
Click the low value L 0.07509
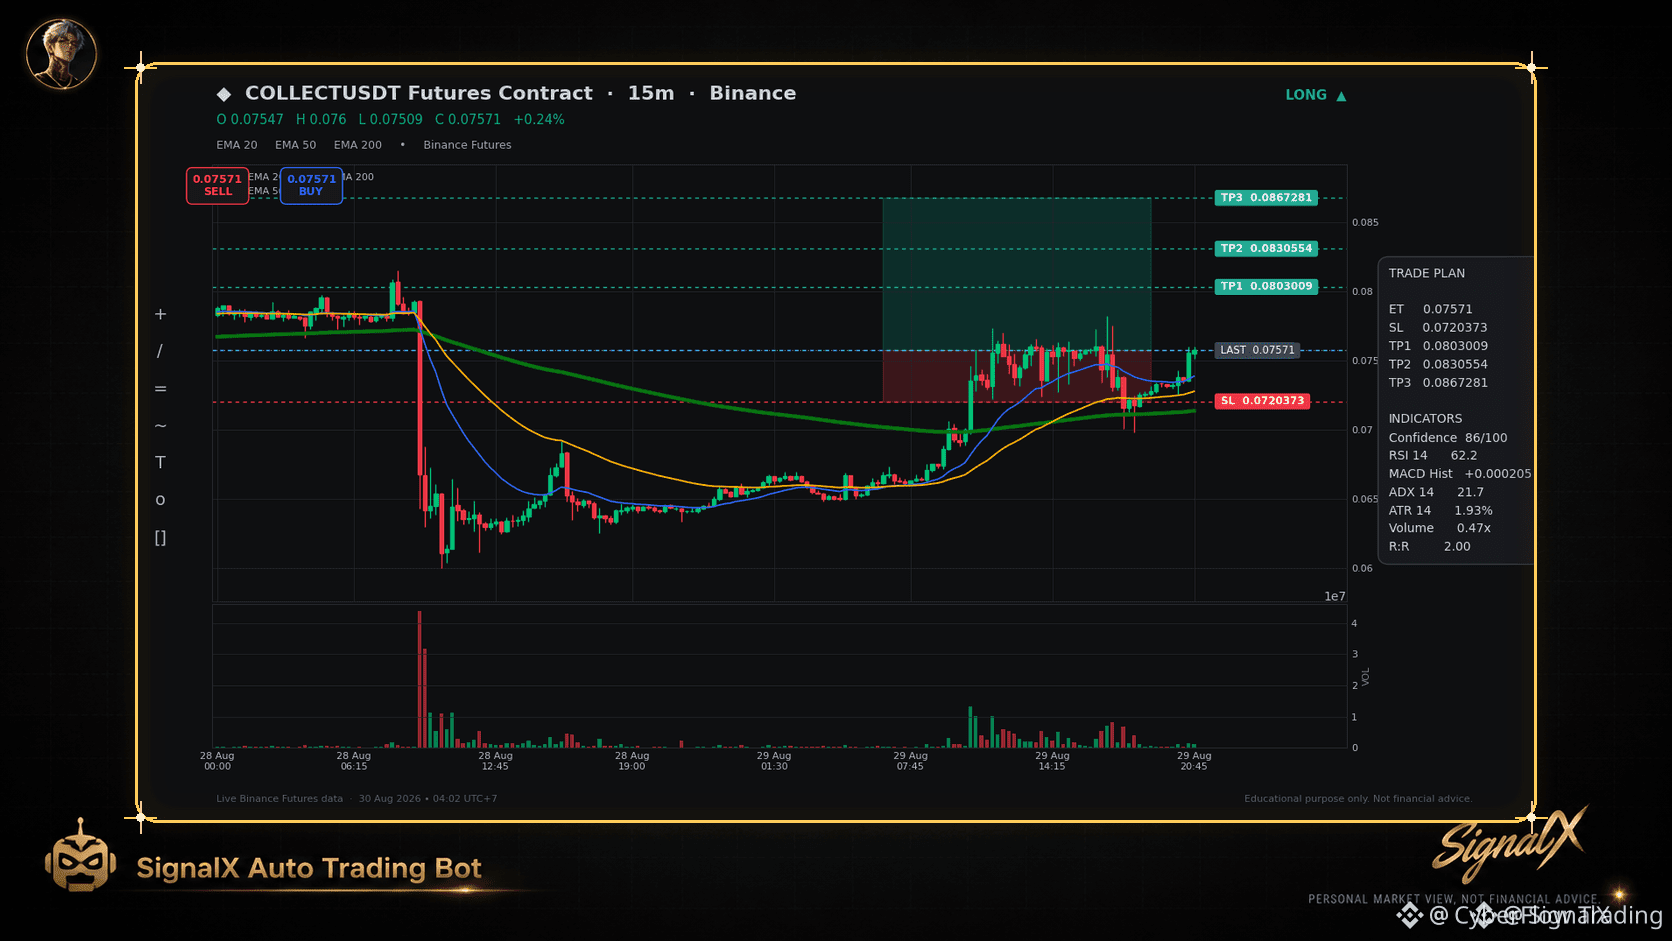tap(391, 119)
